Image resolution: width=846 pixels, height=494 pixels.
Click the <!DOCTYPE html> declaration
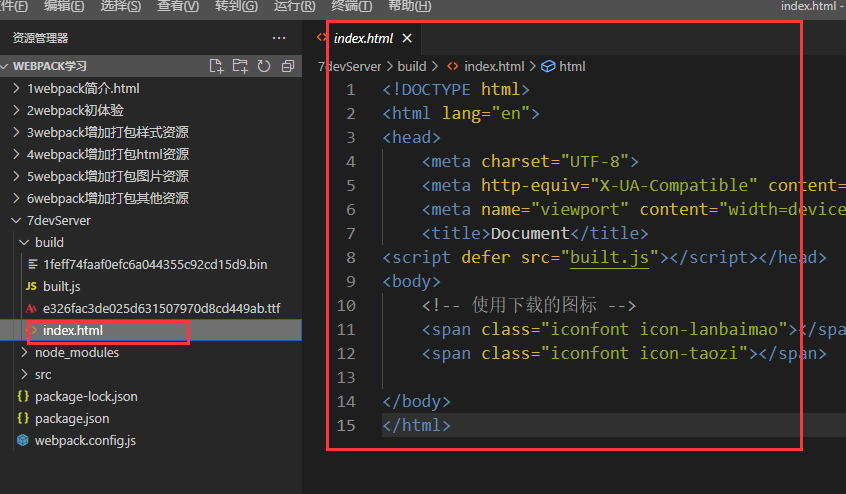click(x=456, y=89)
